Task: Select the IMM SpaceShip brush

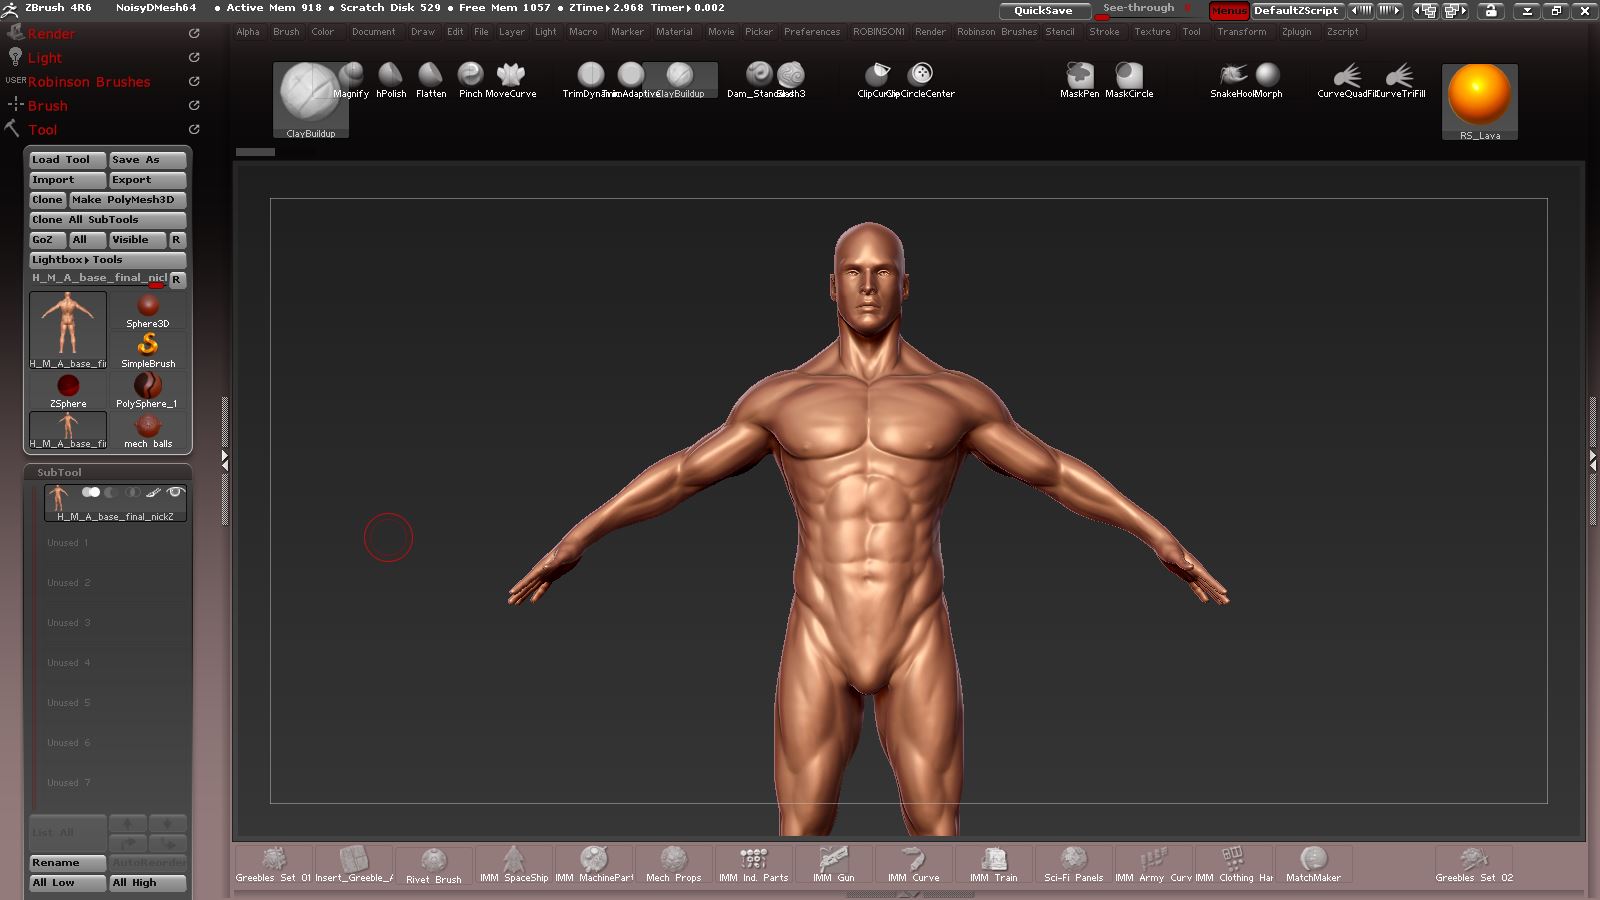Action: click(514, 865)
